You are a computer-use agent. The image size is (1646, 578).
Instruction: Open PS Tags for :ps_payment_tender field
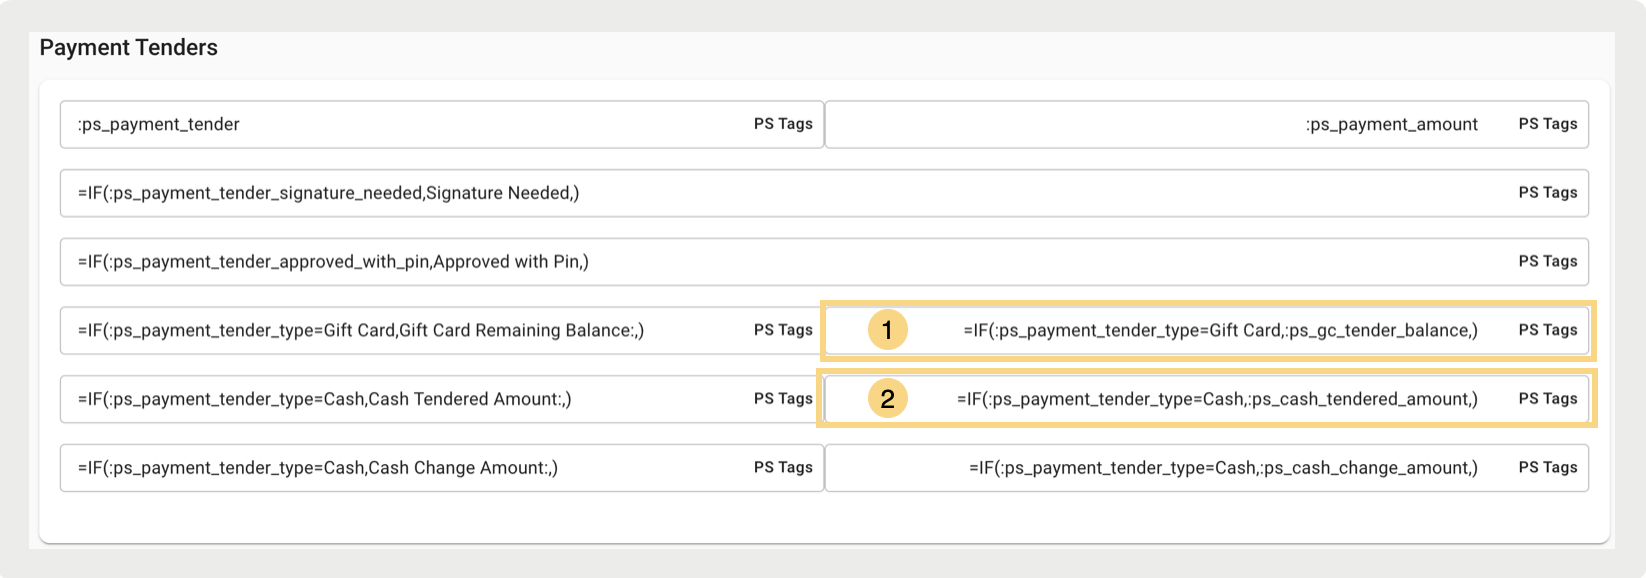783,124
